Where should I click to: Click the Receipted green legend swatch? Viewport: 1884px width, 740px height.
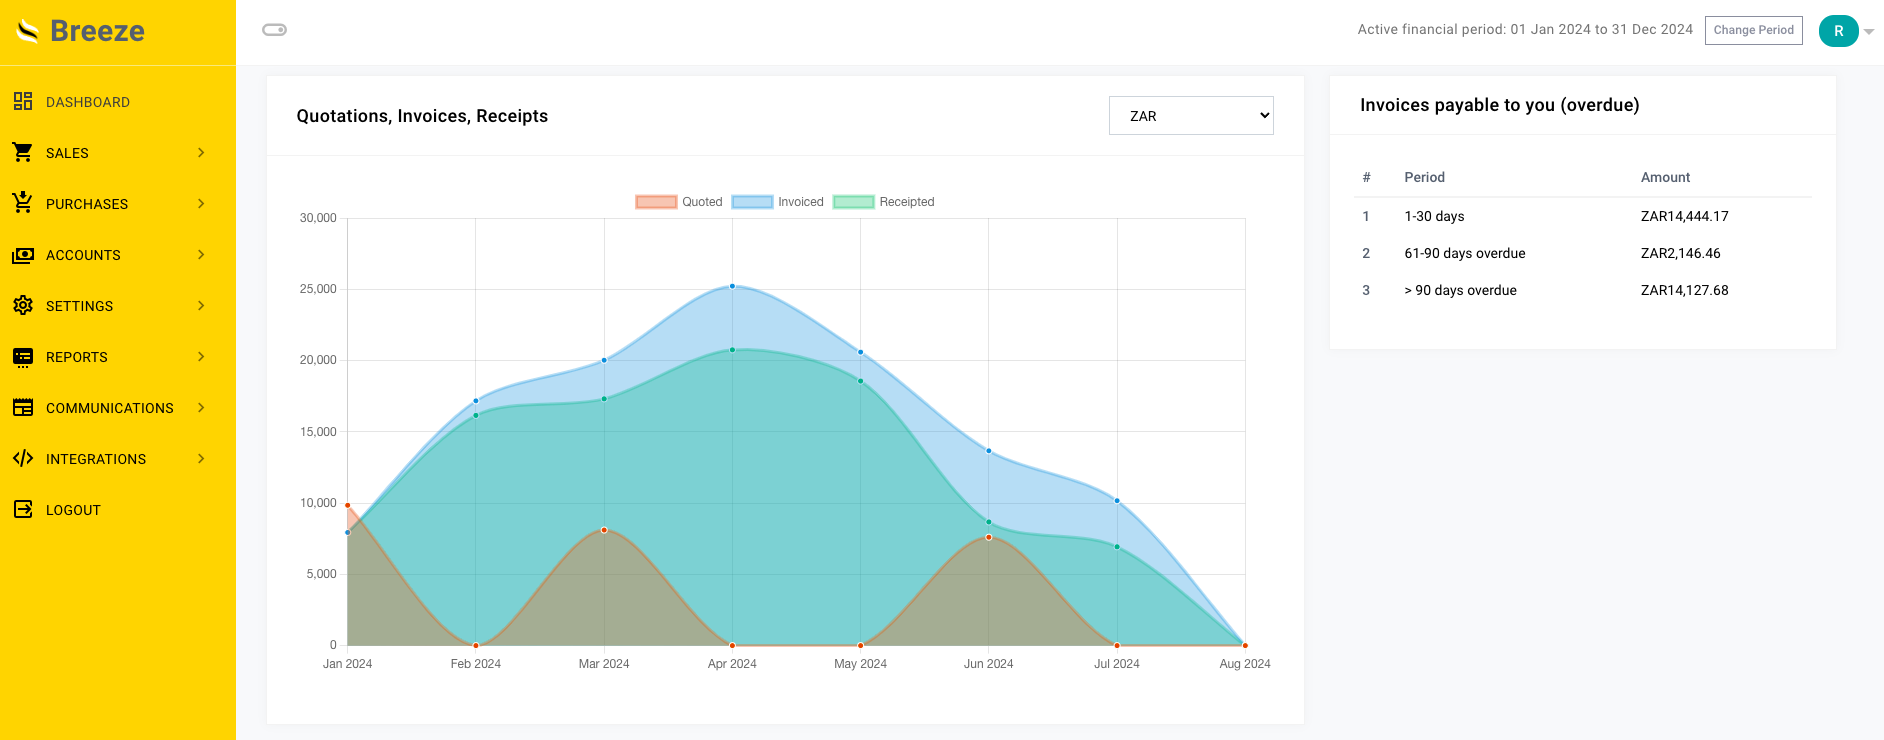[x=853, y=202]
